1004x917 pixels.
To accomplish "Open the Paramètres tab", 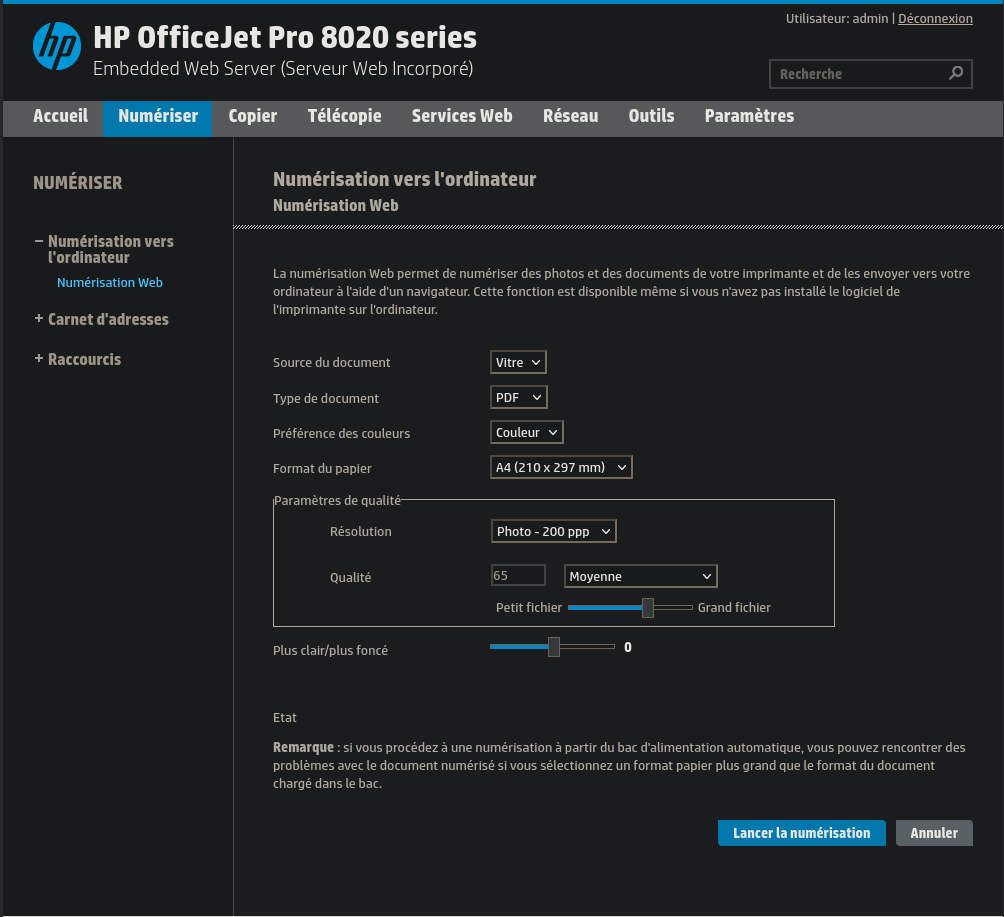I will [x=749, y=116].
